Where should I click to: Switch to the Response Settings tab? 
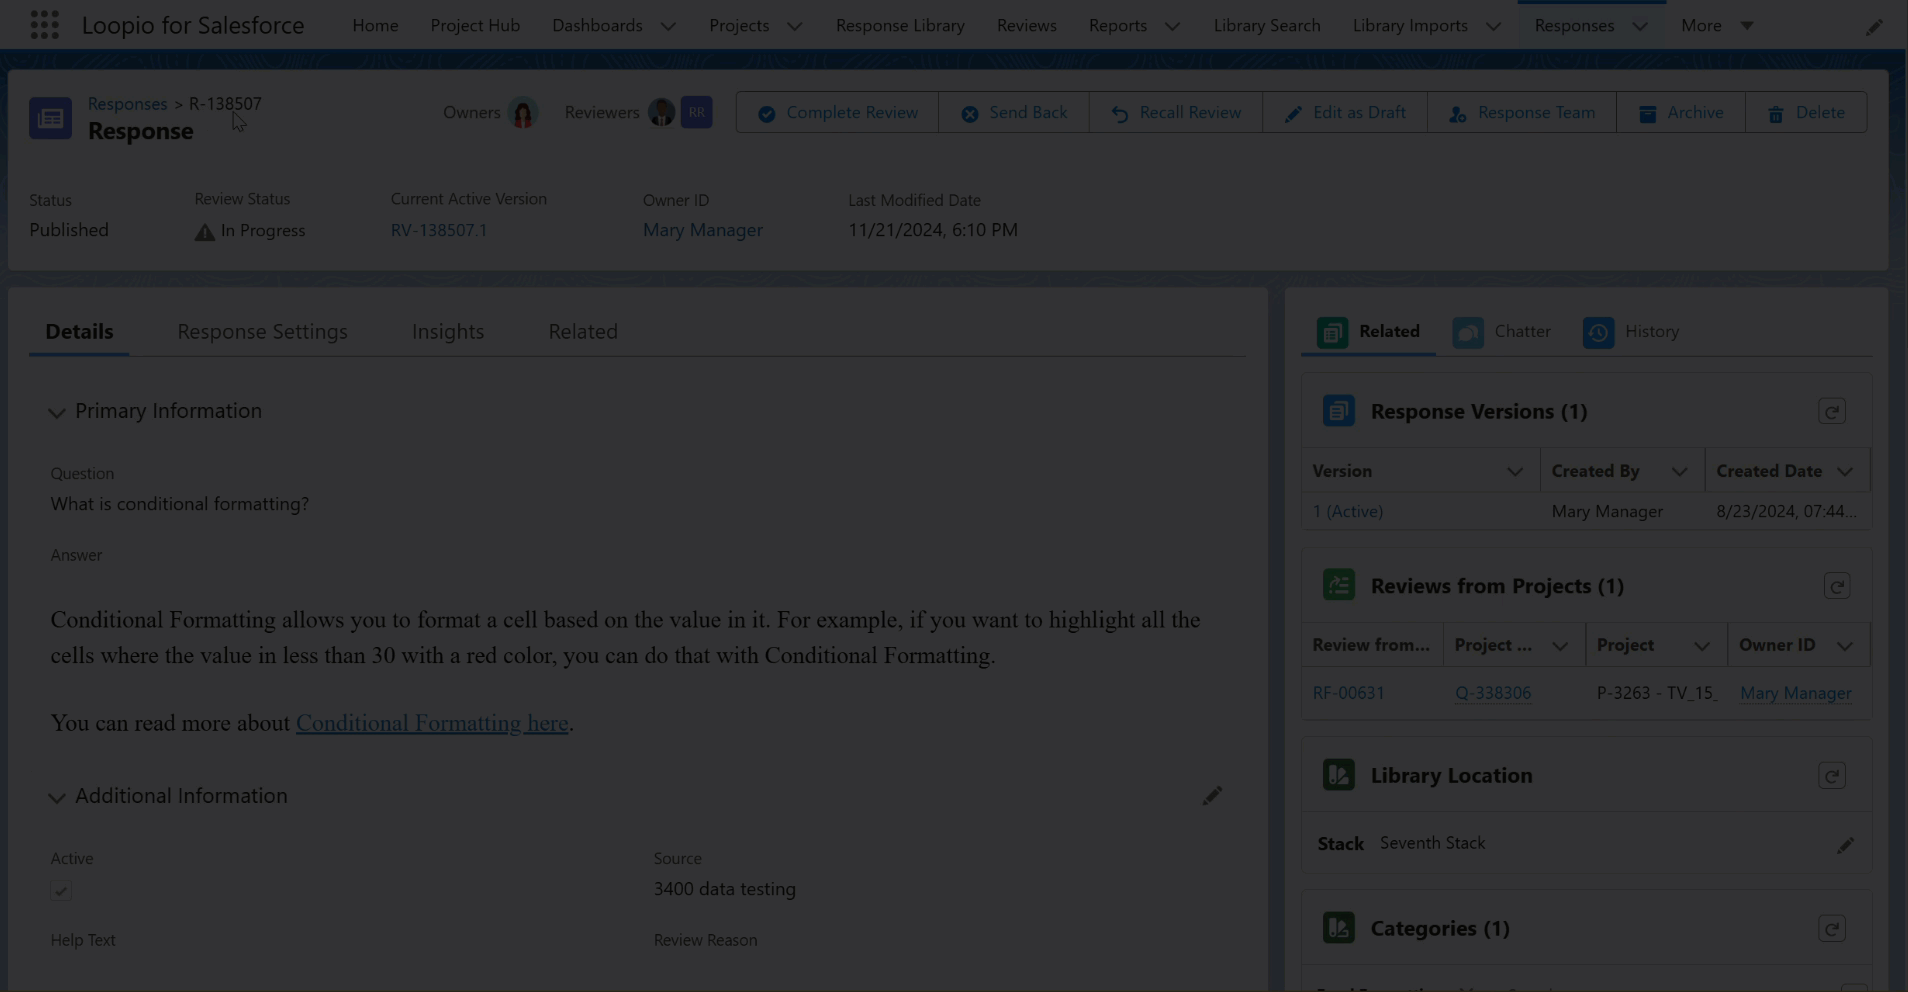point(262,331)
